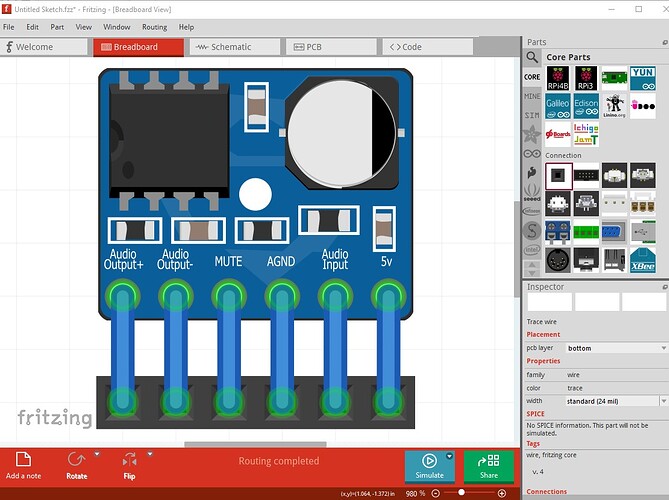
Task: Select the Intel Galileo part
Action: [557, 105]
